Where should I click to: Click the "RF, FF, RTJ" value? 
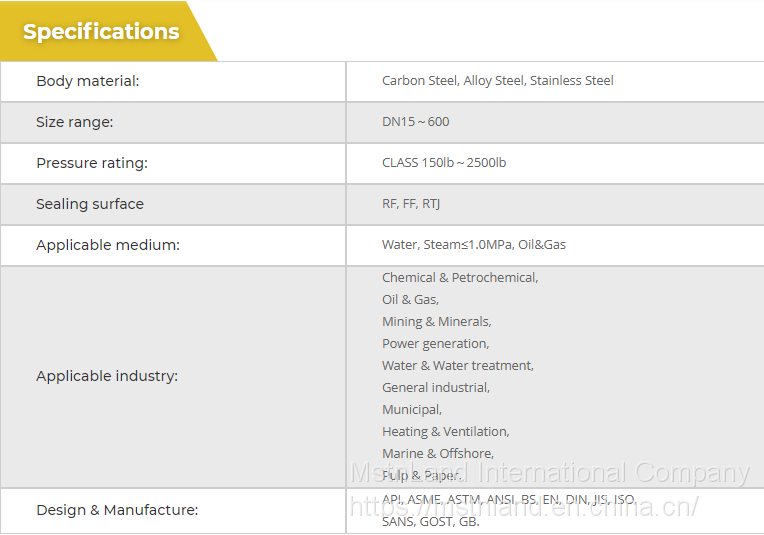click(x=410, y=204)
